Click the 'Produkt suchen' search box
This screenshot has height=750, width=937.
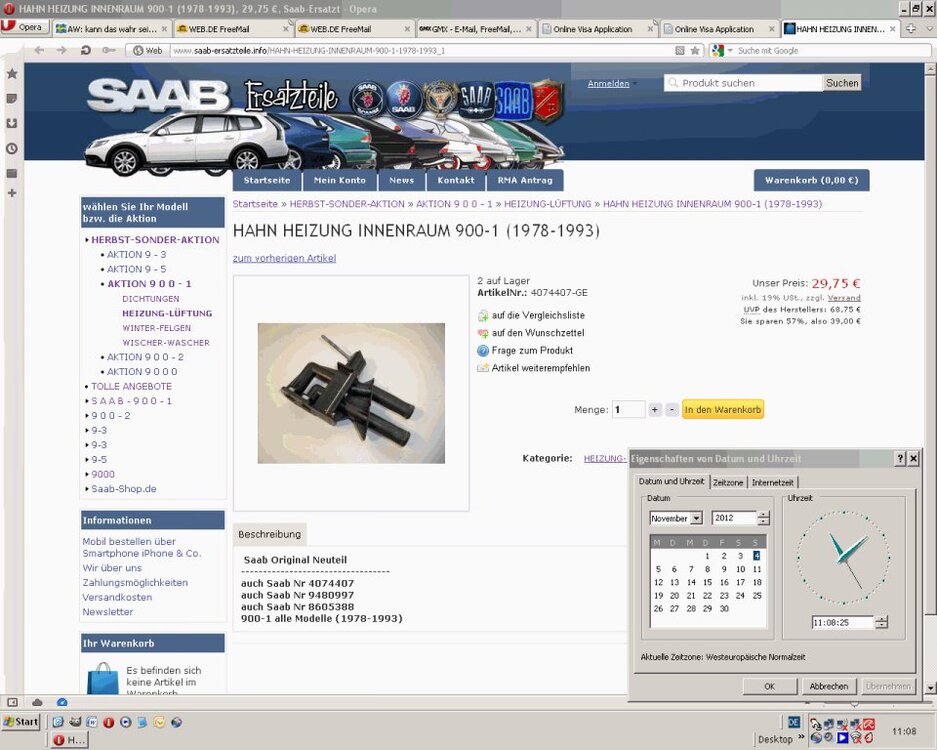click(743, 83)
